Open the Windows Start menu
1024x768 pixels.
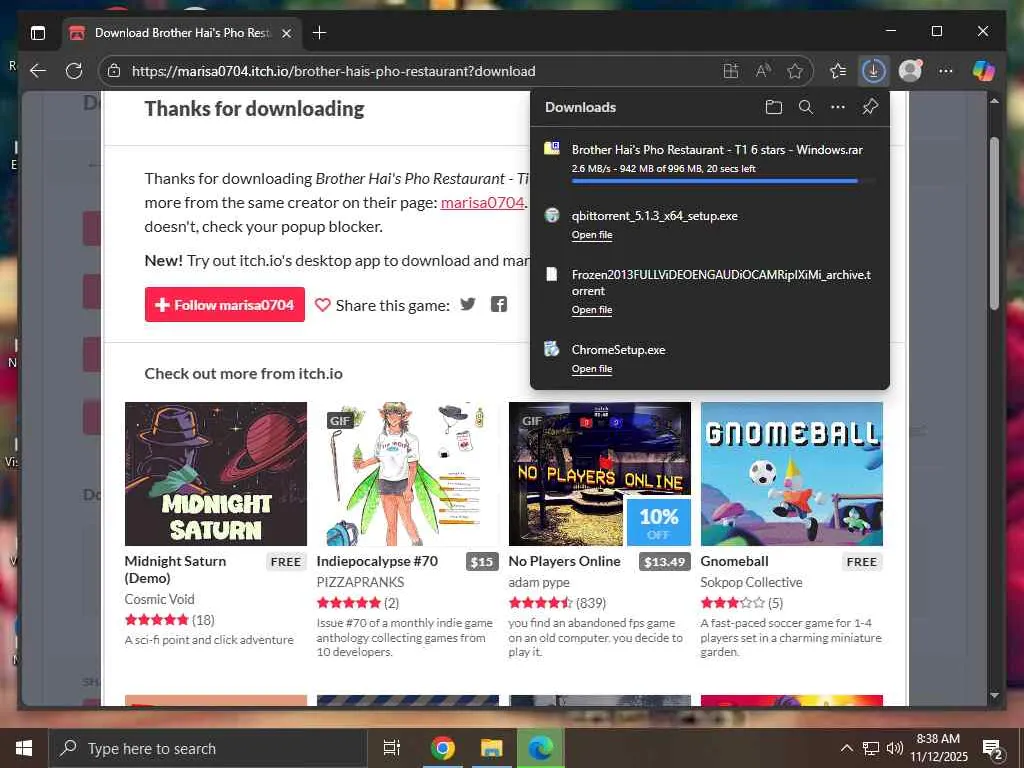pos(24,748)
